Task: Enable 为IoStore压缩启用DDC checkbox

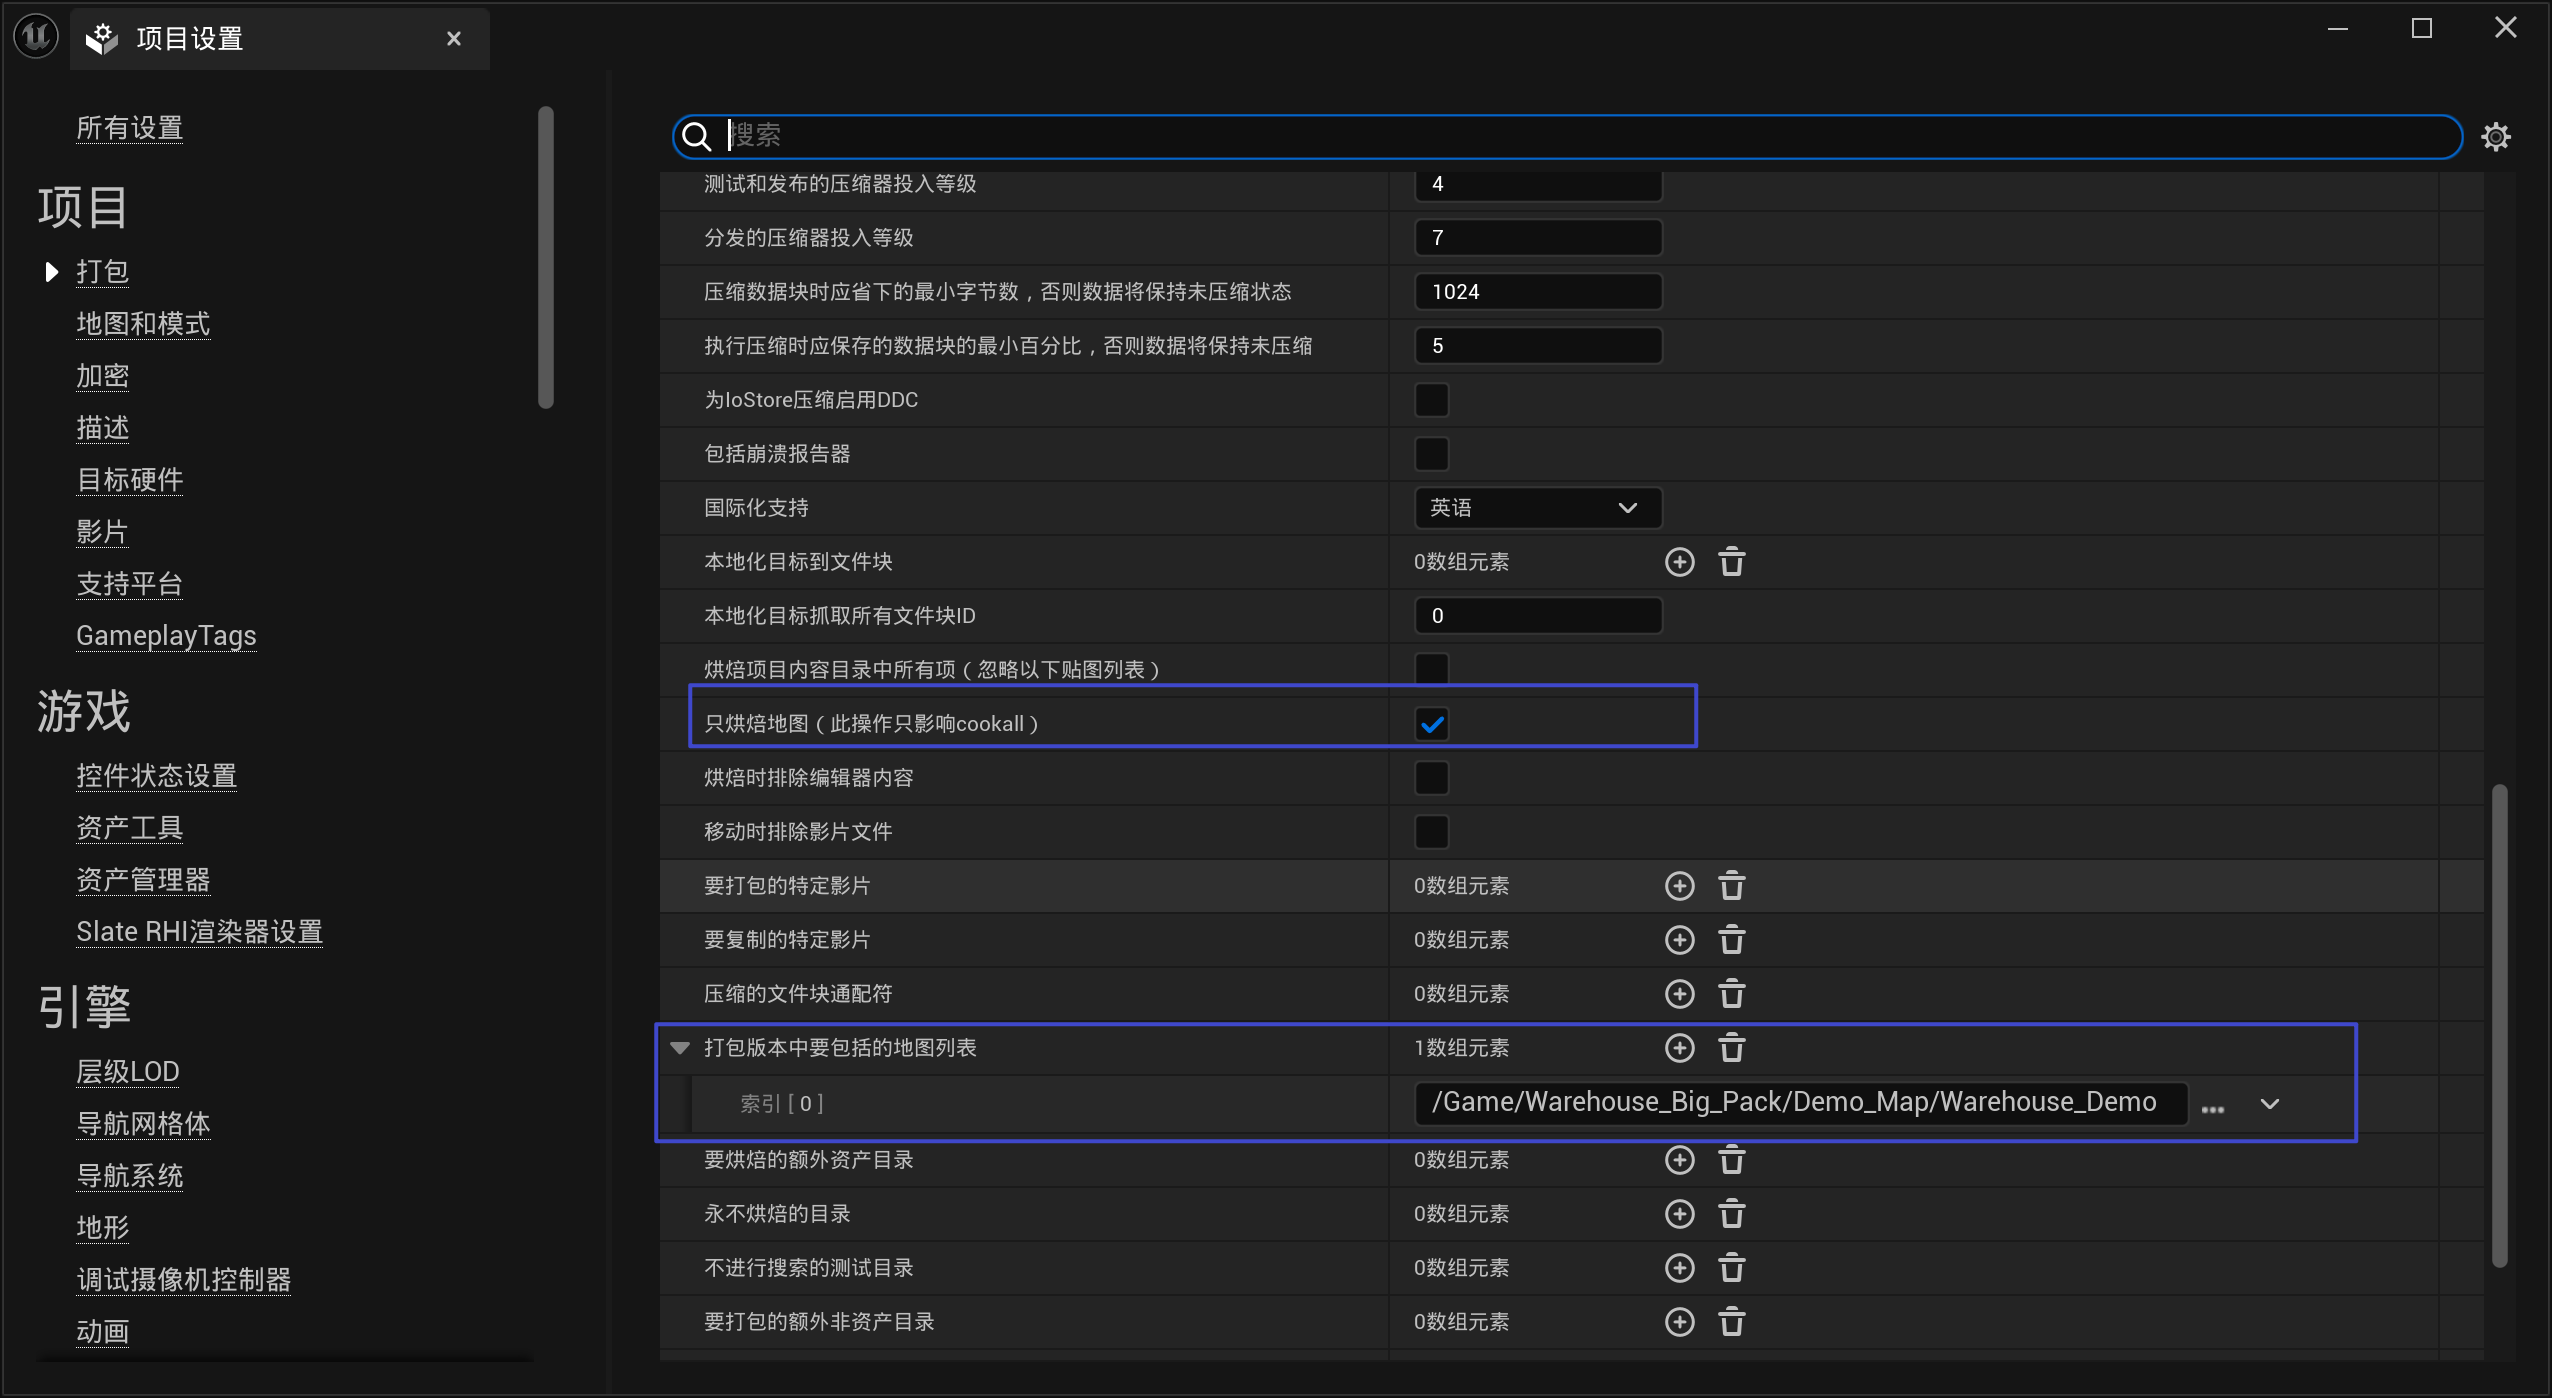Action: (1431, 400)
